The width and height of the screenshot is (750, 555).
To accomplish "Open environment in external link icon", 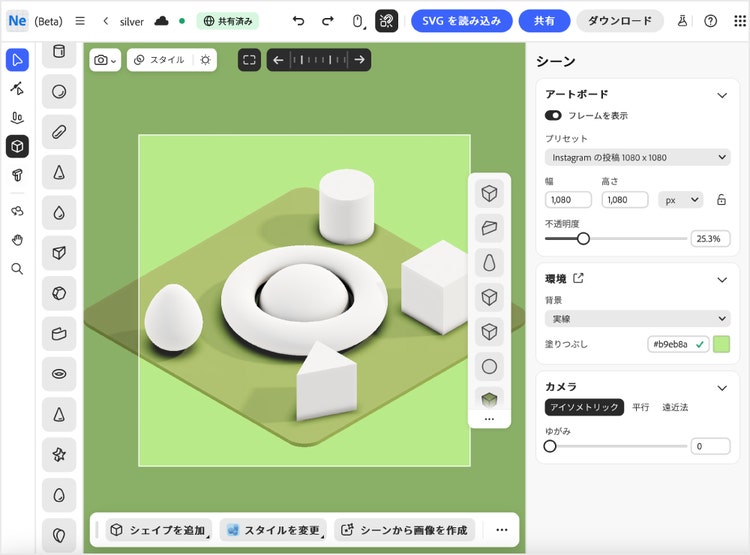I will 578,278.
